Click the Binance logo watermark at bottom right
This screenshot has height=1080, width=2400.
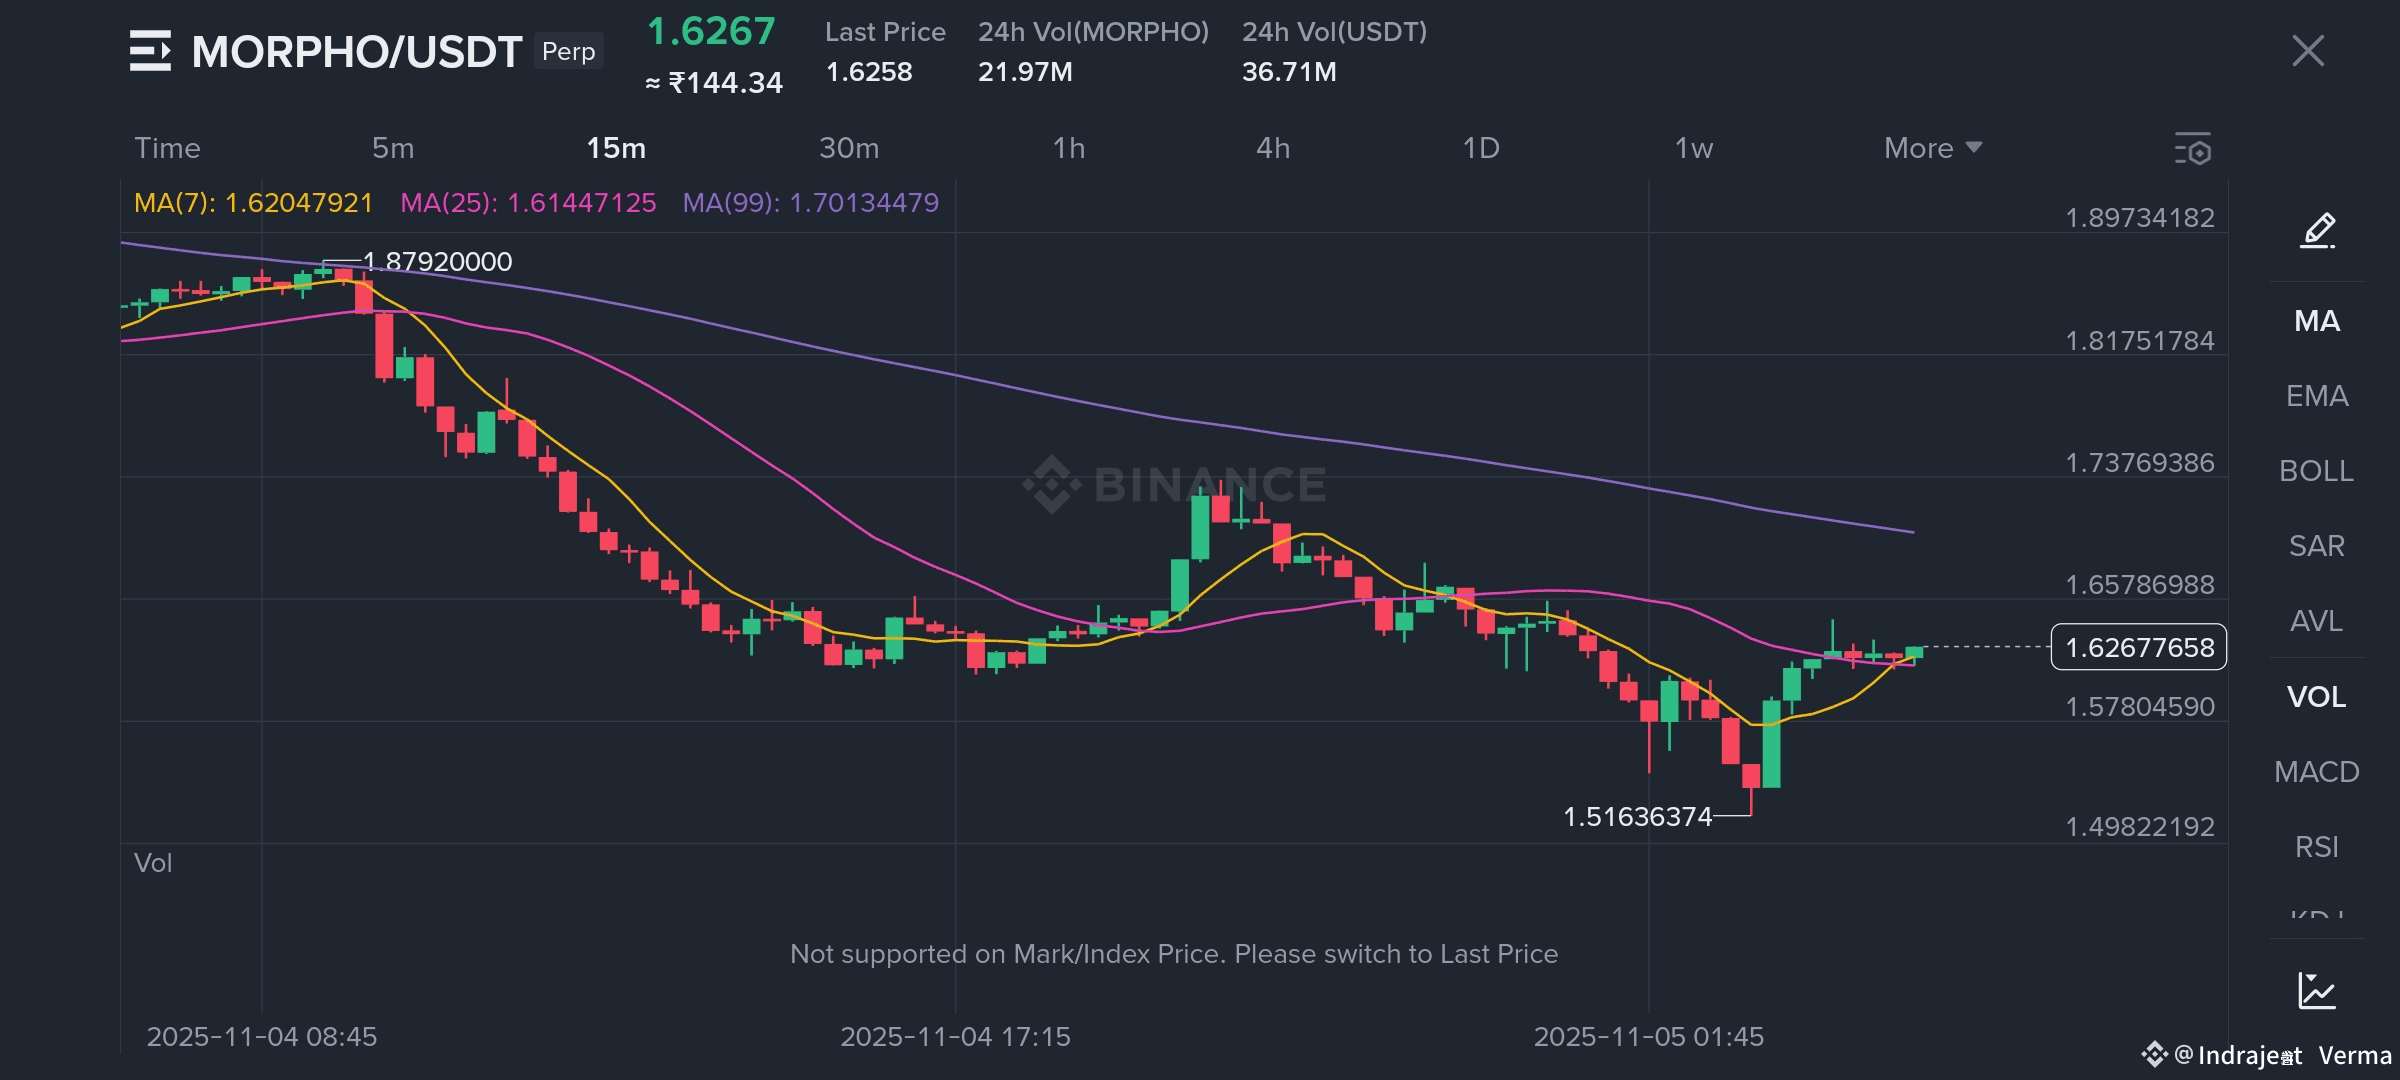point(2154,1054)
